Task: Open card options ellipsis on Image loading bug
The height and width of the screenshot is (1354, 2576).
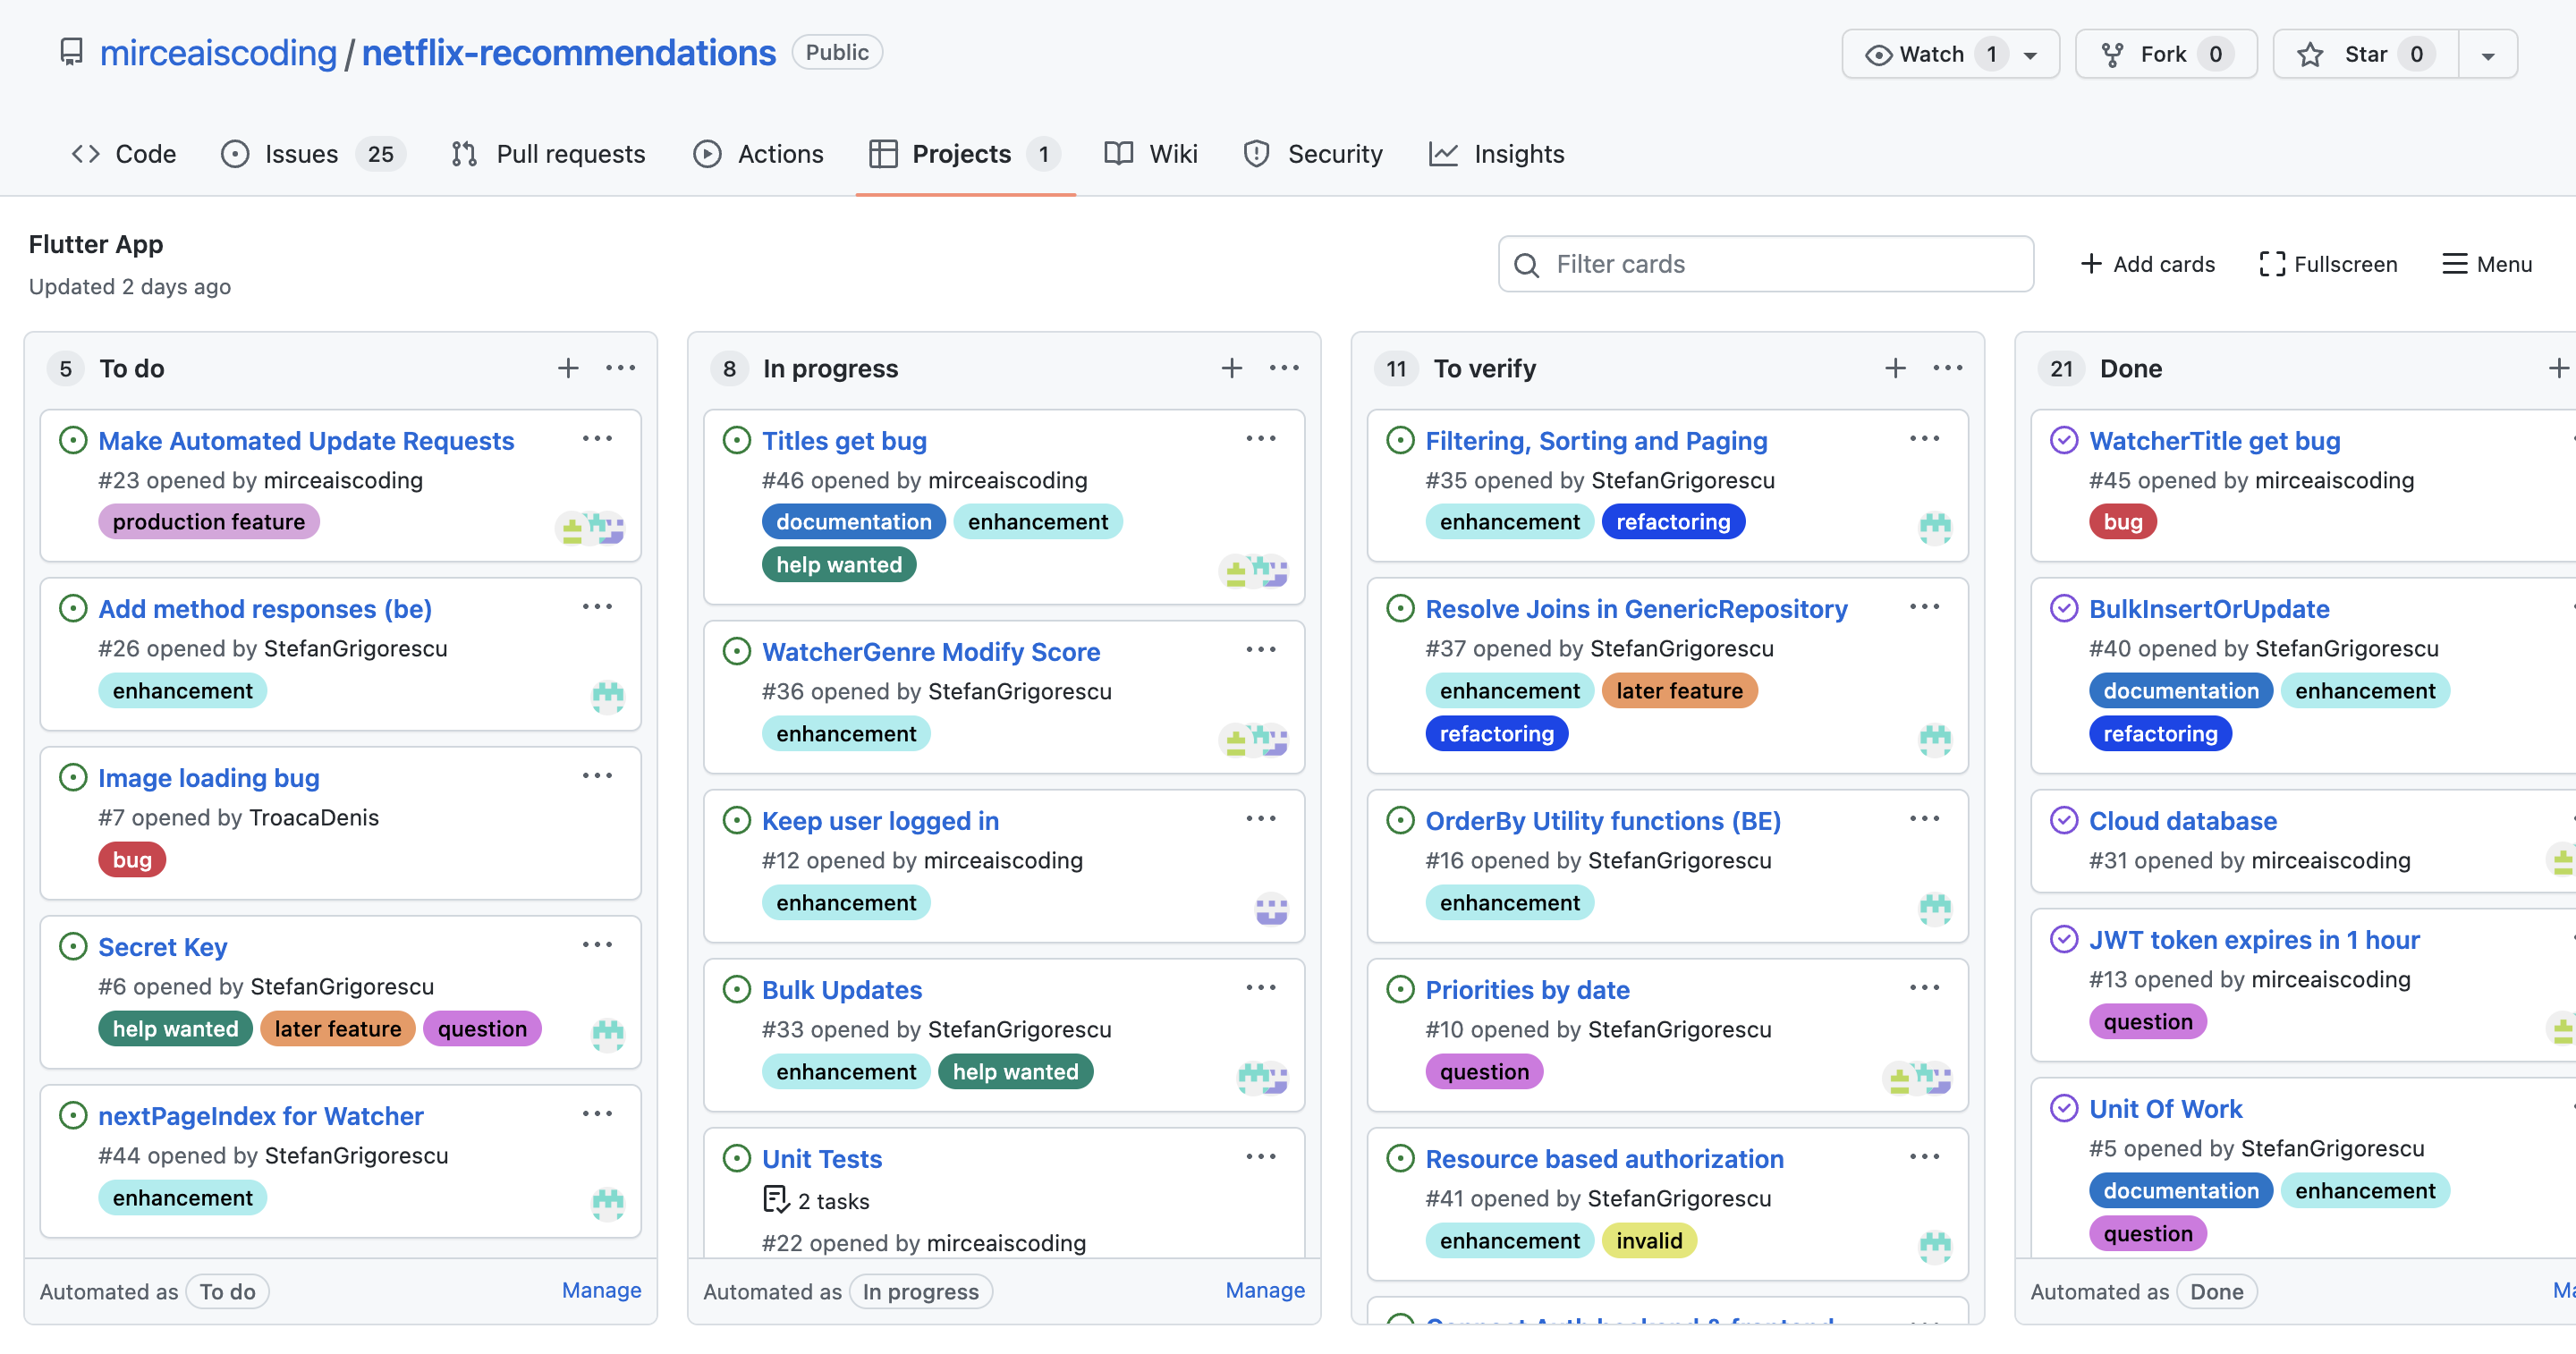Action: [x=597, y=775]
